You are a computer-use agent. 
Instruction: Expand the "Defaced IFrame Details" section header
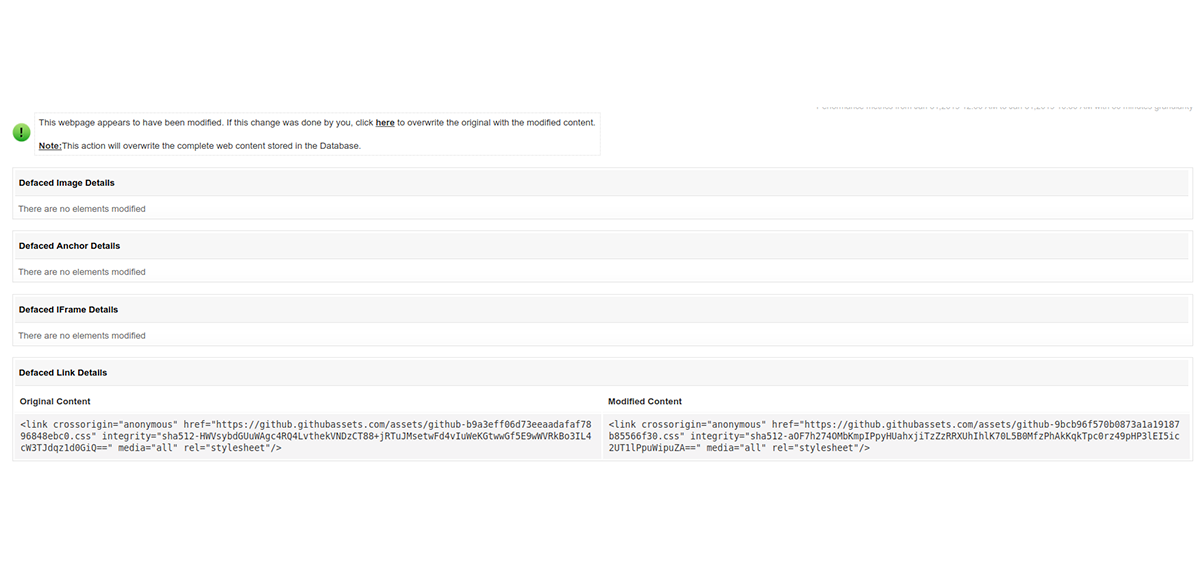[x=67, y=309]
